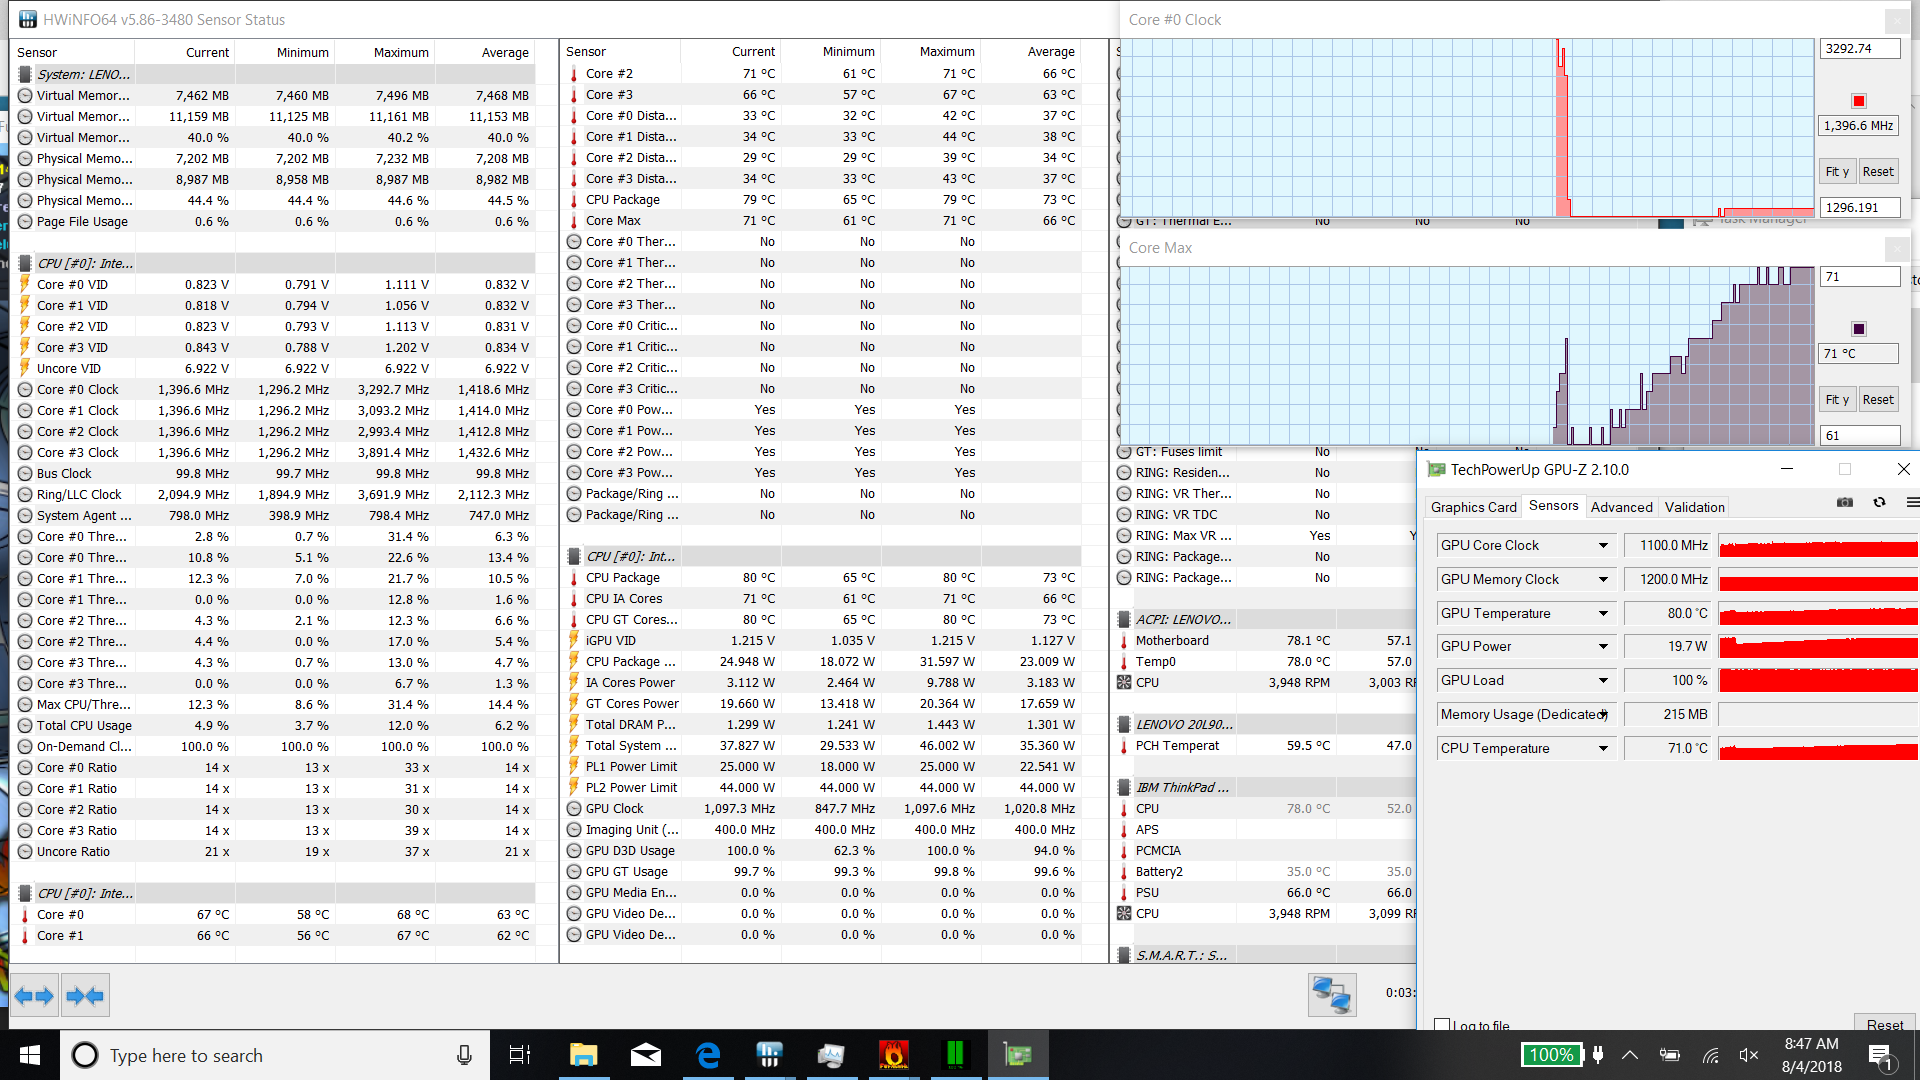Viewport: 1920px width, 1080px height.
Task: Open FurMark icon on taskbar
Action: 893,1055
